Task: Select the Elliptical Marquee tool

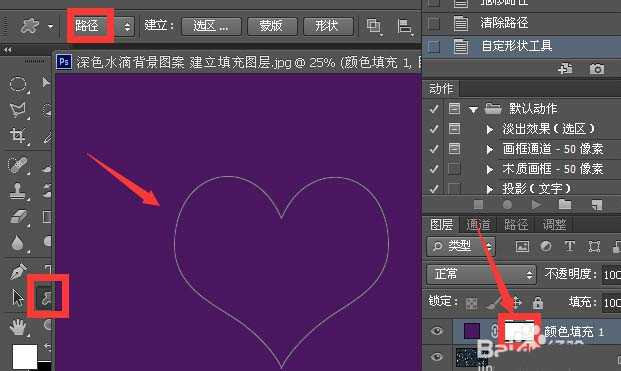Action: tap(18, 84)
